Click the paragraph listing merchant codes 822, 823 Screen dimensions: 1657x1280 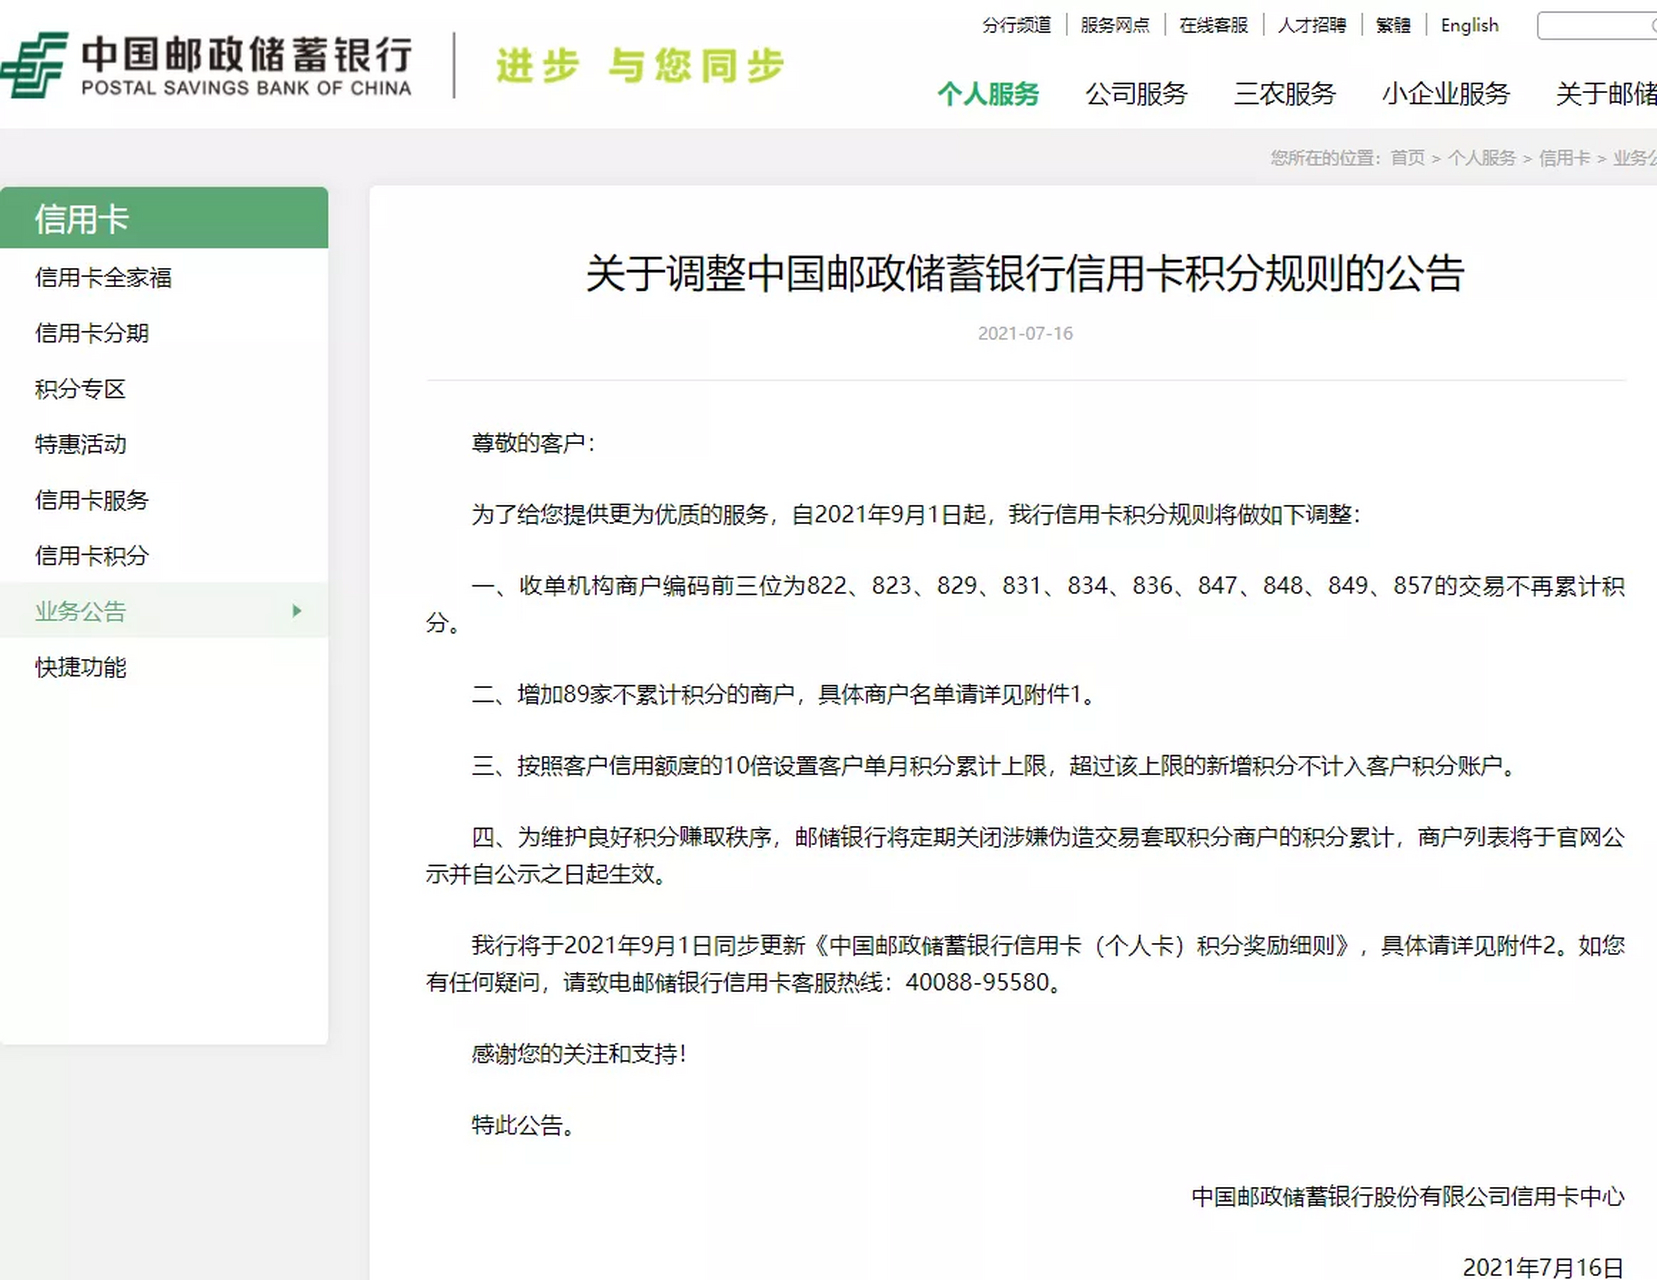pos(1025,604)
